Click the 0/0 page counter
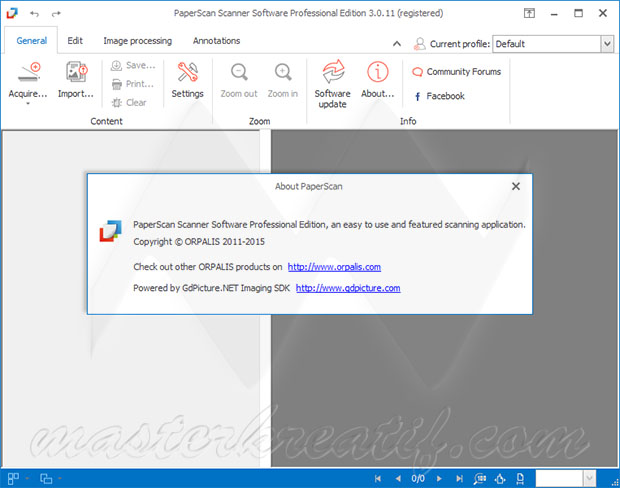The height and width of the screenshot is (488, 620). (x=418, y=479)
